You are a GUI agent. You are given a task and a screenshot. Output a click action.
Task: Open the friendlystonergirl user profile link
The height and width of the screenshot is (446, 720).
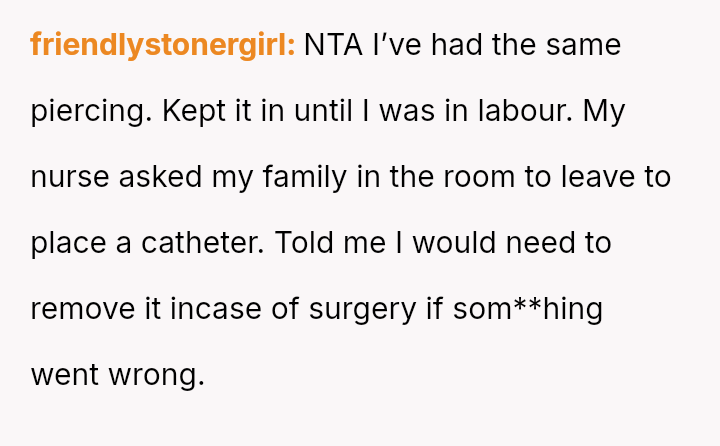tap(163, 46)
